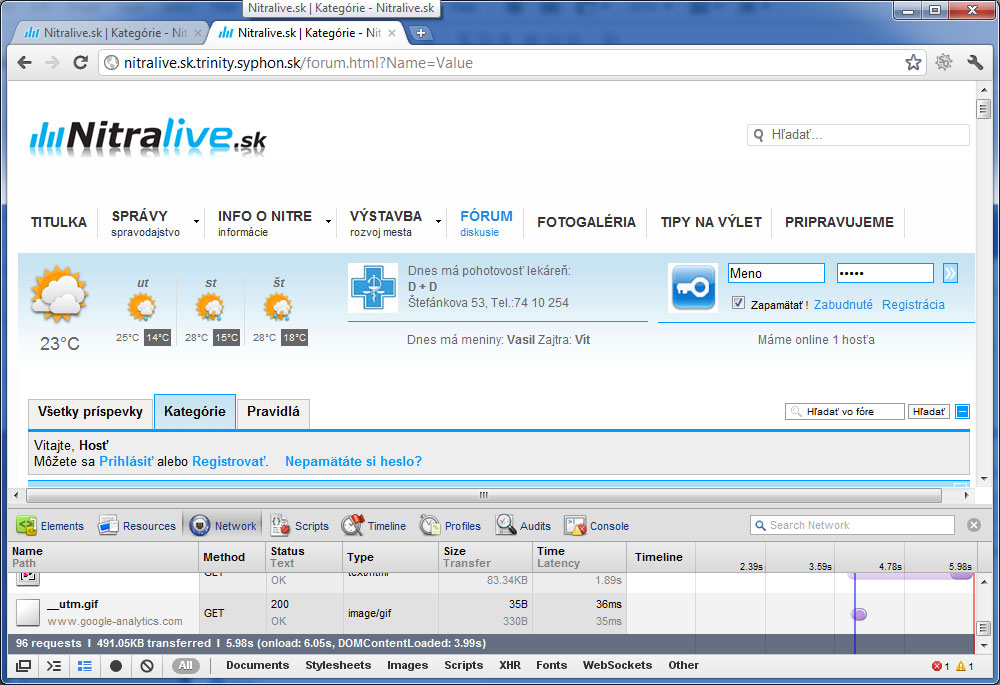Viewport: 1000px width, 685px height.
Task: Open the Elements panel in DevTools
Action: click(50, 526)
